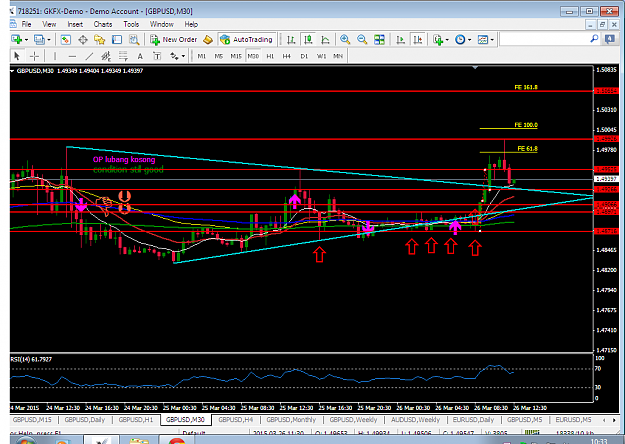
Task: Expand the Templates dropdown arrow
Action: pyautogui.click(x=492, y=40)
